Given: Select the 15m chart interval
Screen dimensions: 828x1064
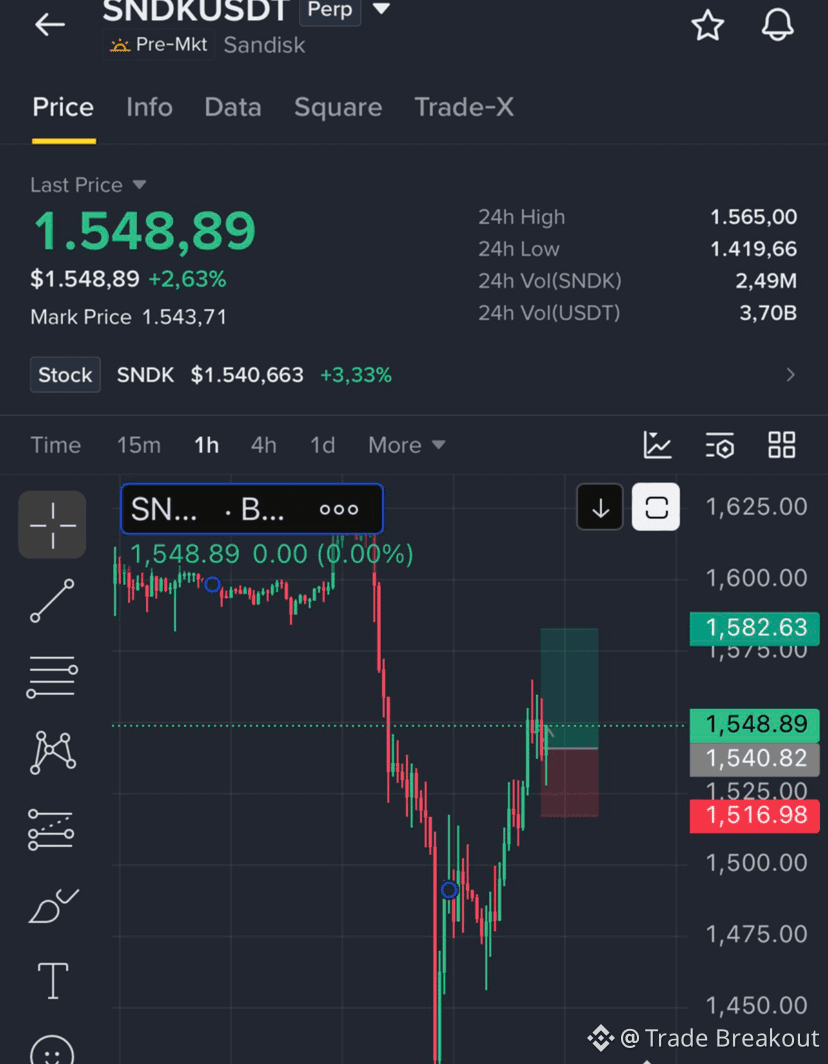Looking at the screenshot, I should tap(138, 445).
